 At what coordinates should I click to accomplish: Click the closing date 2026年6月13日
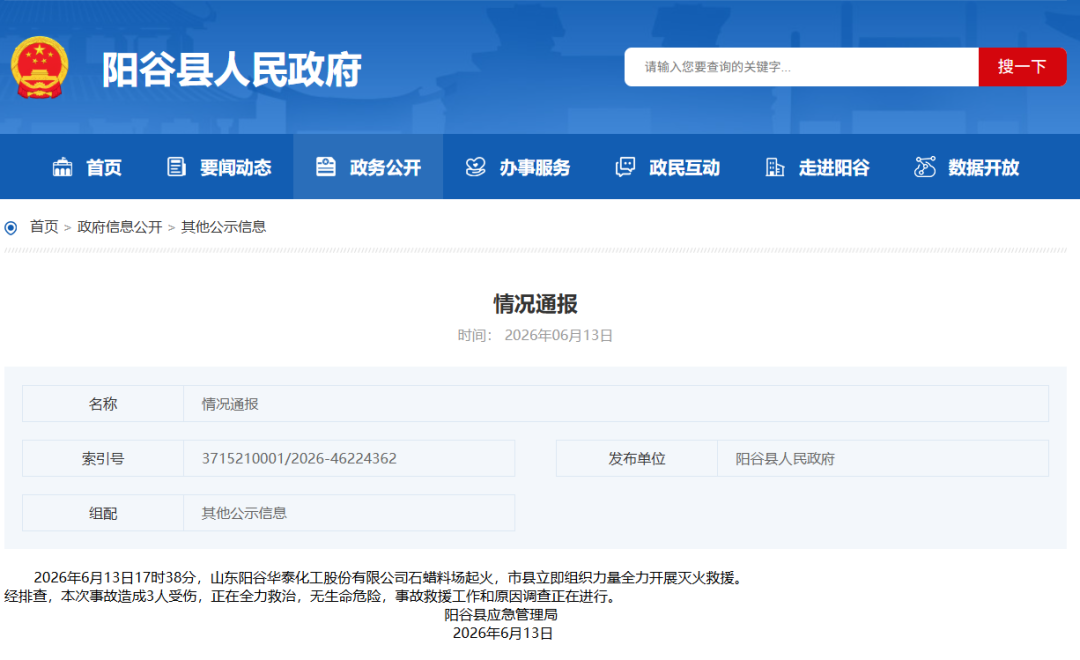coord(503,633)
